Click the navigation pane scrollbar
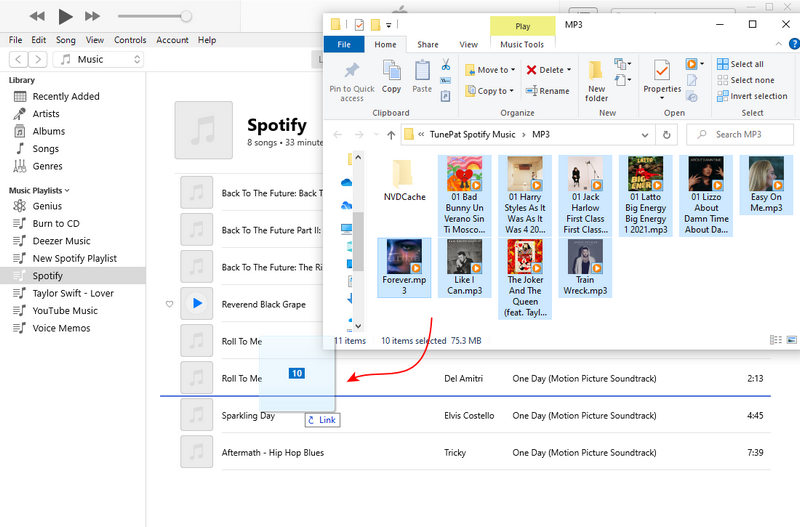Image resolution: width=800 pixels, height=527 pixels. (x=358, y=241)
